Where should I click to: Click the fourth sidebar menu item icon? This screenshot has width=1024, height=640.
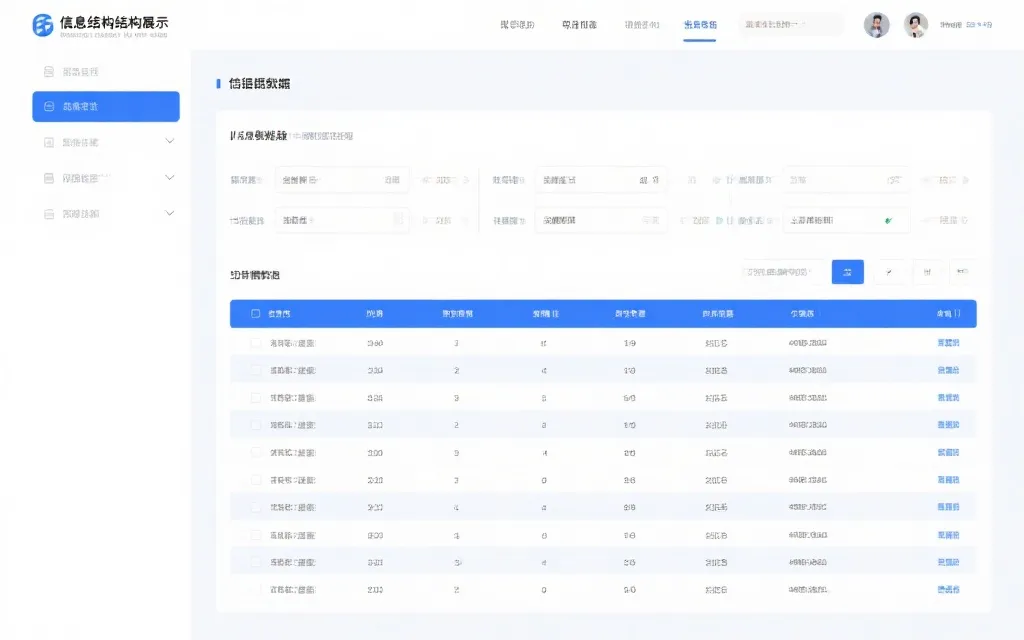[49, 178]
